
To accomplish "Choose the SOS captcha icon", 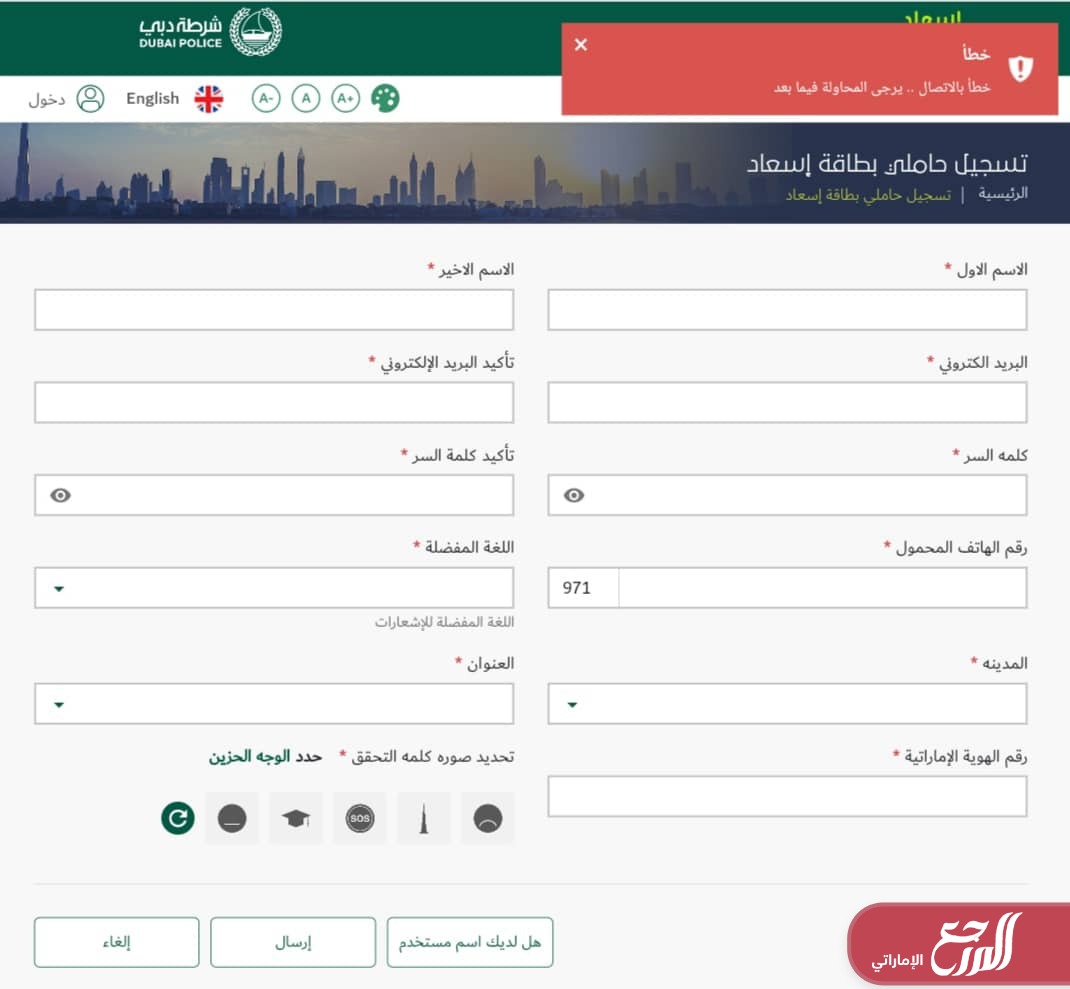I will [x=359, y=819].
